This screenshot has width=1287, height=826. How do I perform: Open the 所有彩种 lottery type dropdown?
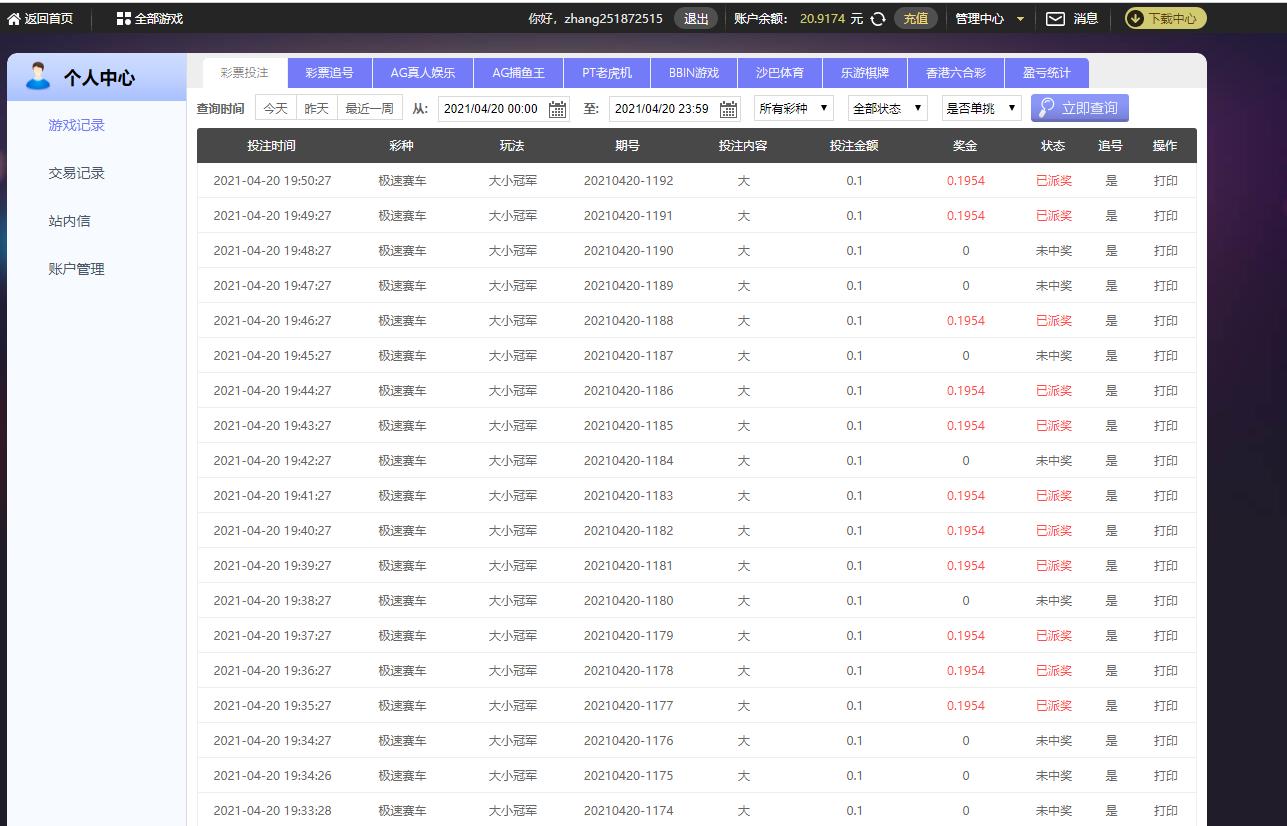coord(794,108)
